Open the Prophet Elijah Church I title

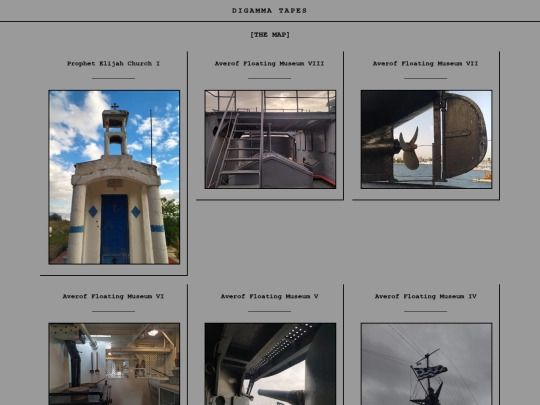pyautogui.click(x=113, y=63)
